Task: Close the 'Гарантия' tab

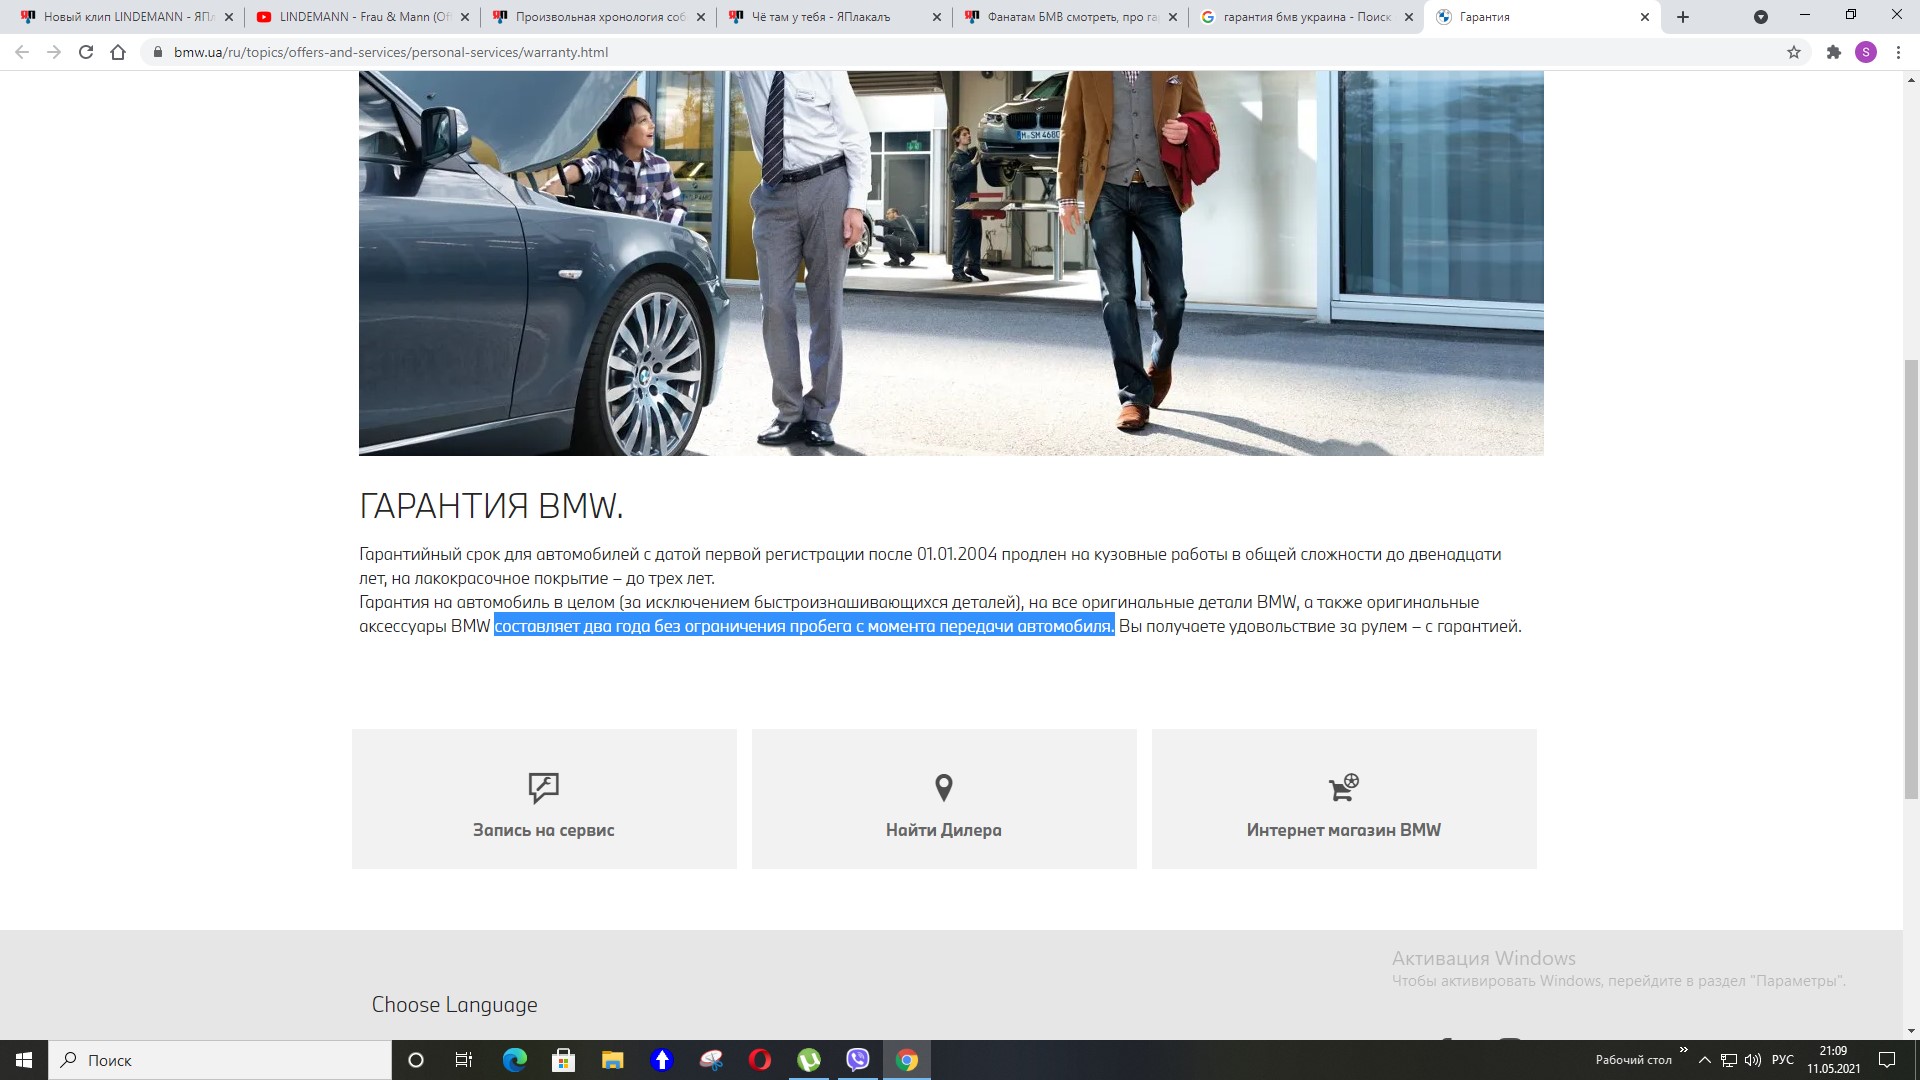Action: tap(1645, 17)
